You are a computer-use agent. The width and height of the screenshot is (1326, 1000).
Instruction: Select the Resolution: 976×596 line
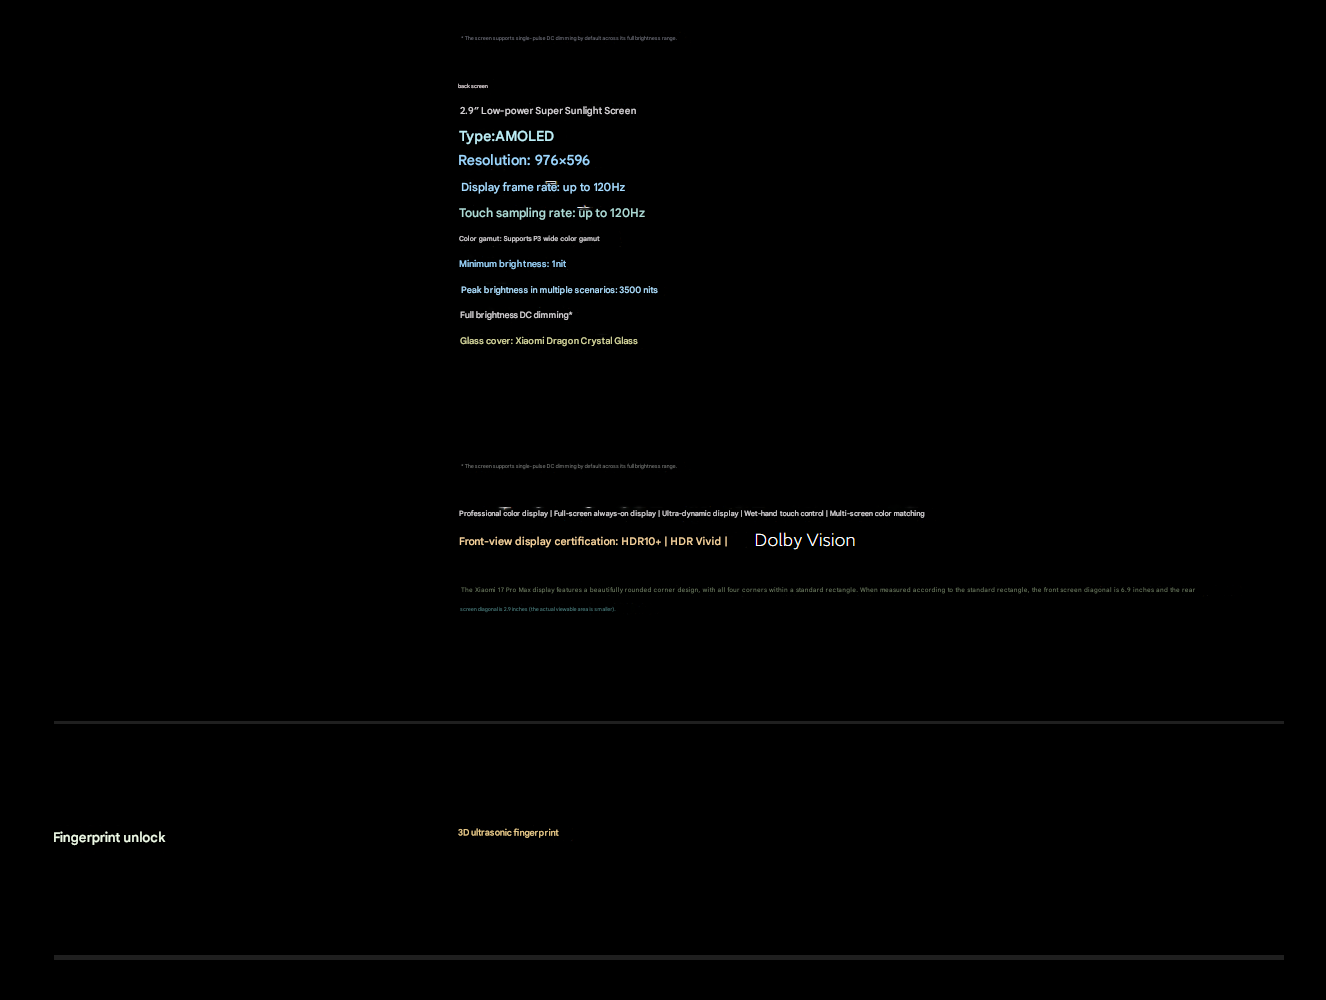(524, 160)
